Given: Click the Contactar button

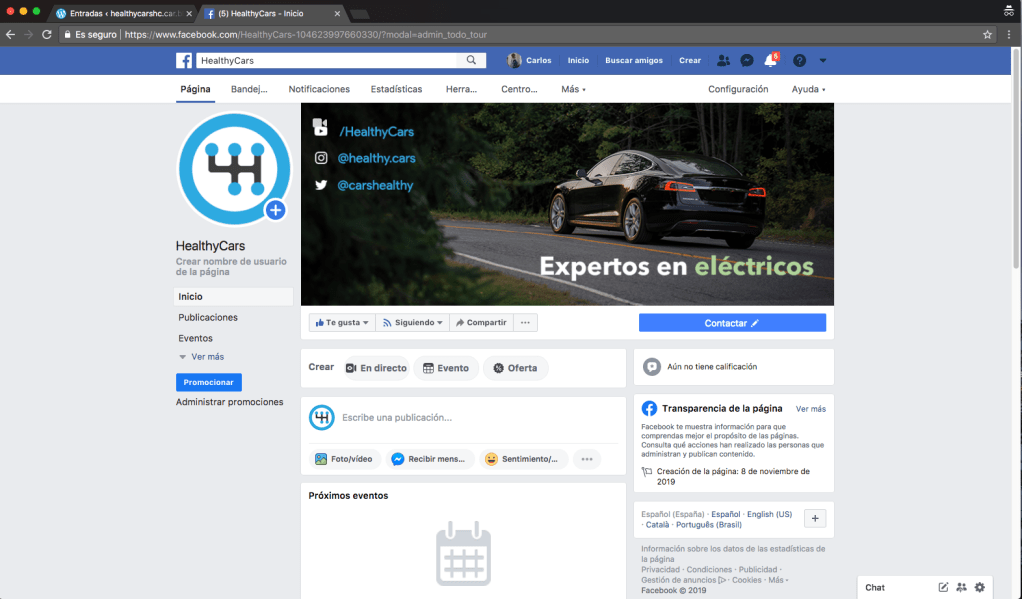Looking at the screenshot, I should coord(732,323).
